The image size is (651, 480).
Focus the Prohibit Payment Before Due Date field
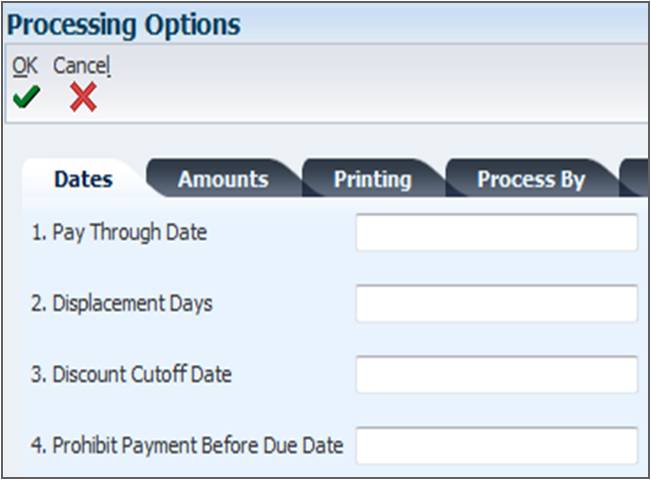[497, 445]
